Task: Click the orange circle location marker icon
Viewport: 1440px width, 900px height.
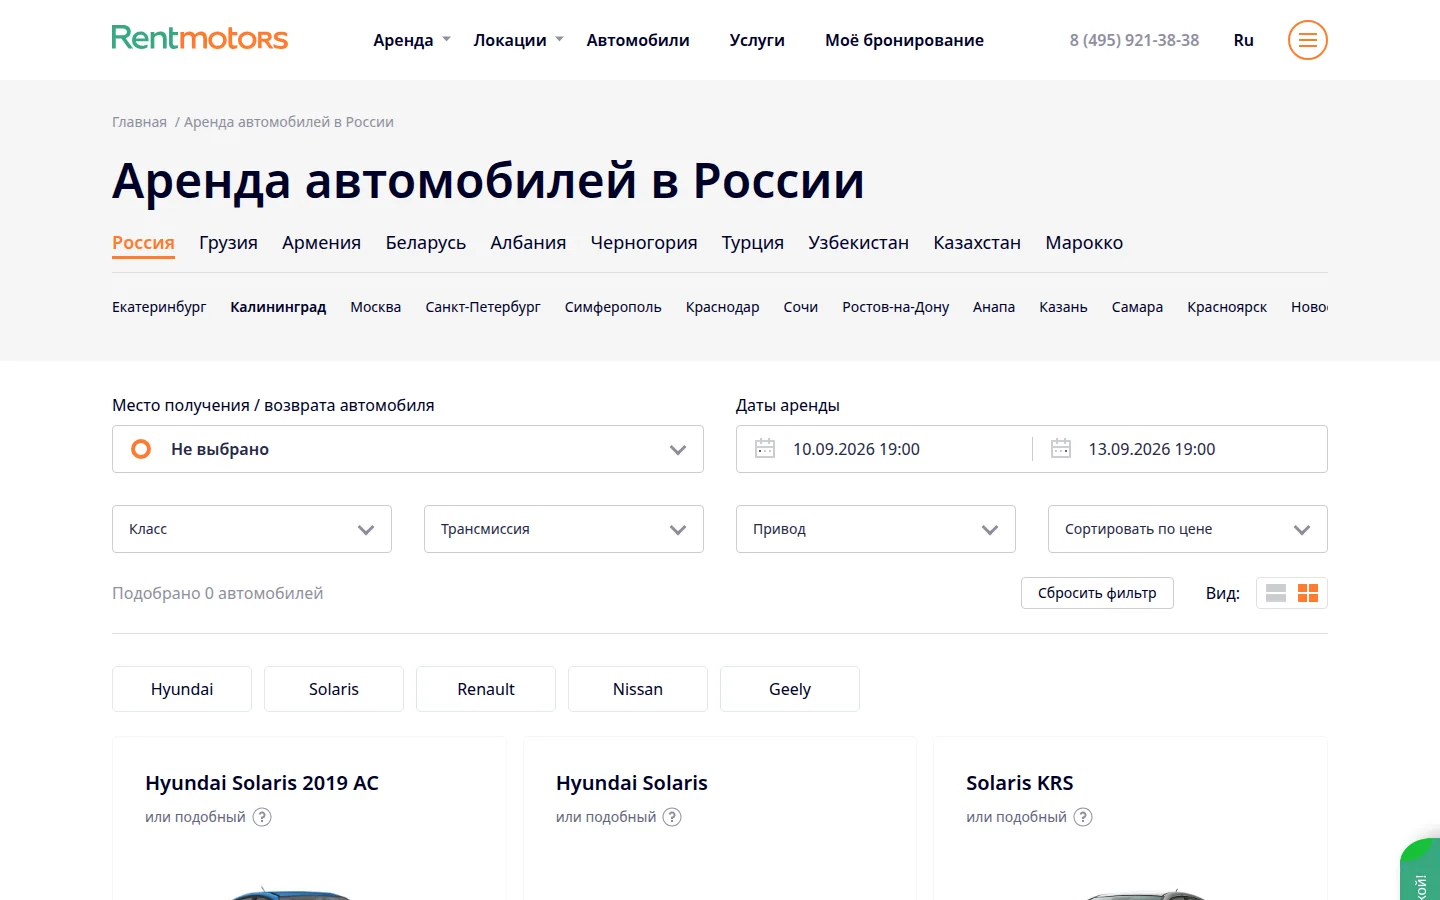Action: click(141, 449)
